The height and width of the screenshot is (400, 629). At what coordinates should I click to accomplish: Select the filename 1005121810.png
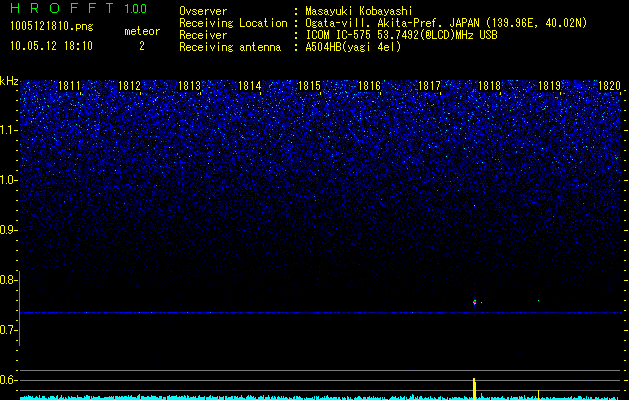click(x=52, y=27)
